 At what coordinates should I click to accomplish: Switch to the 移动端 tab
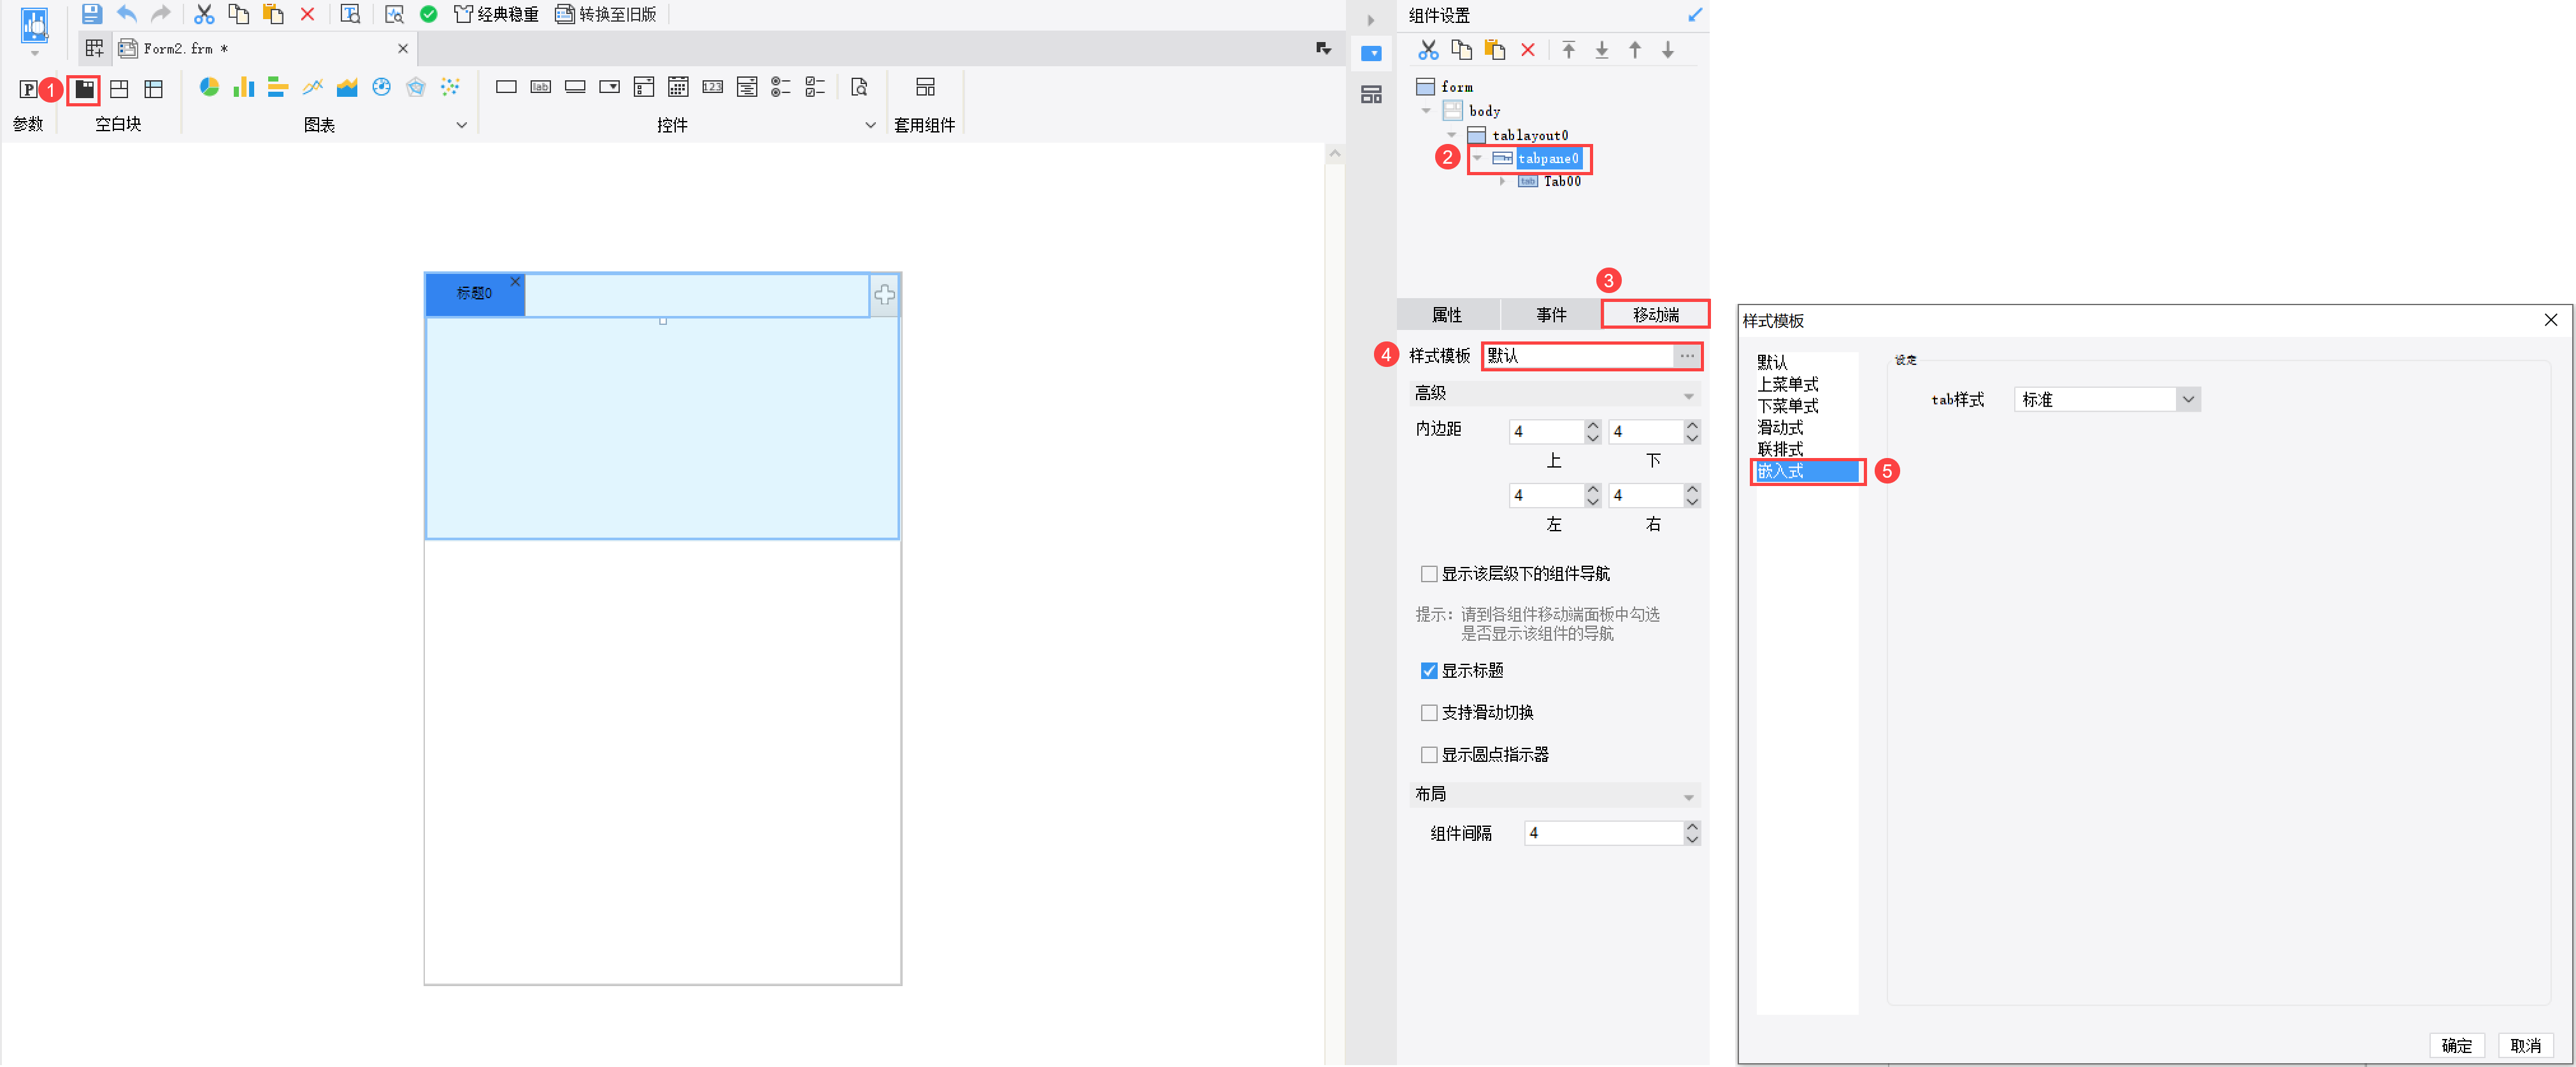click(x=1655, y=315)
